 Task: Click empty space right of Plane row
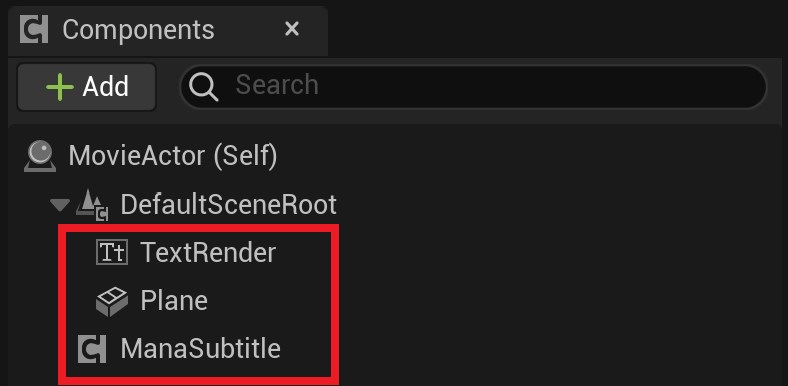[553, 301]
